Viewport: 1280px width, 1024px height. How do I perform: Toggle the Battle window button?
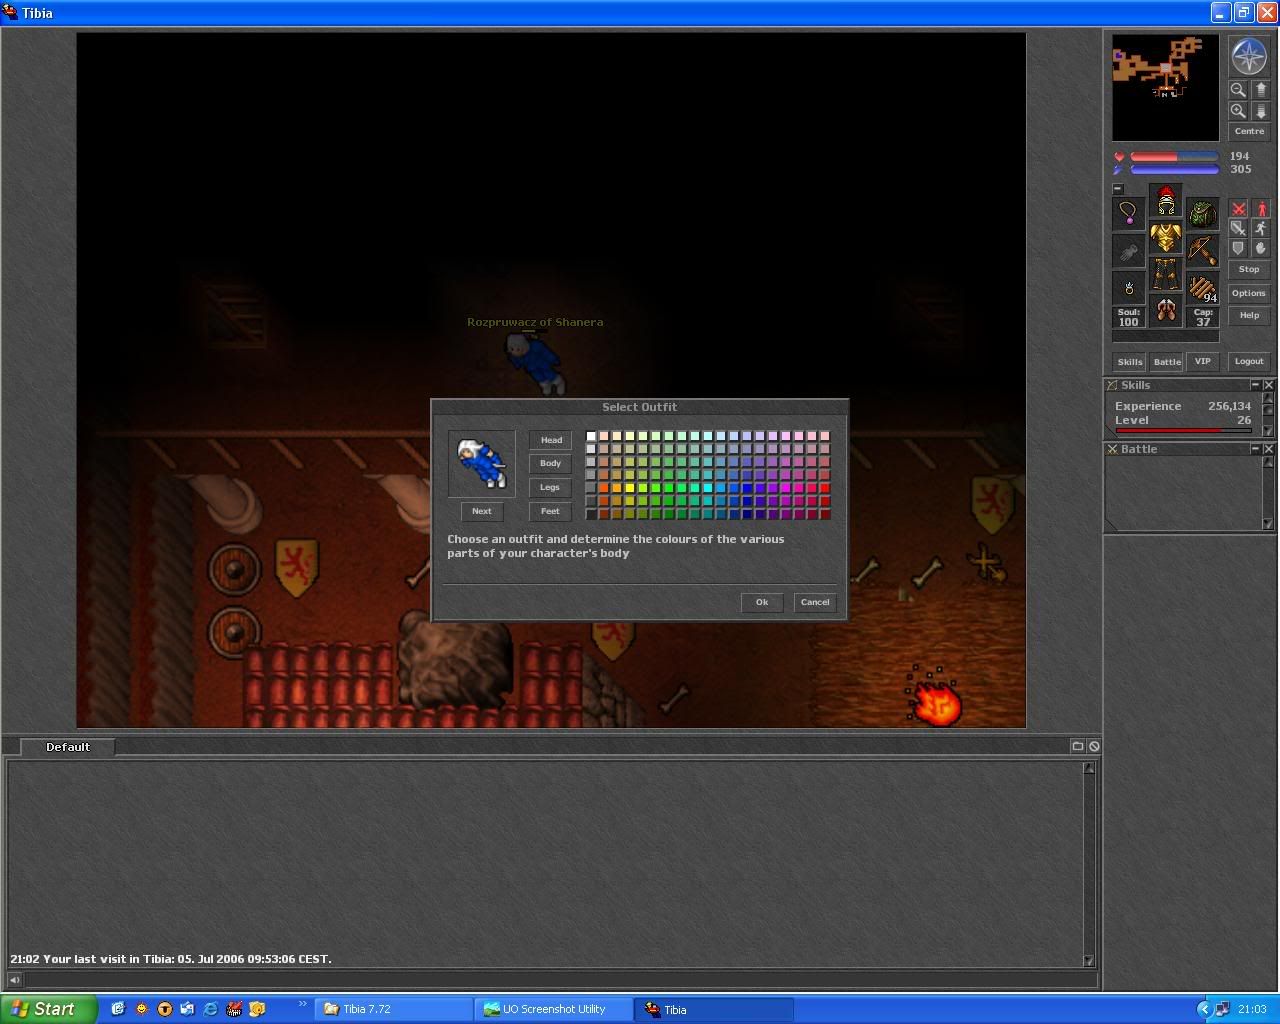[x=1167, y=362]
